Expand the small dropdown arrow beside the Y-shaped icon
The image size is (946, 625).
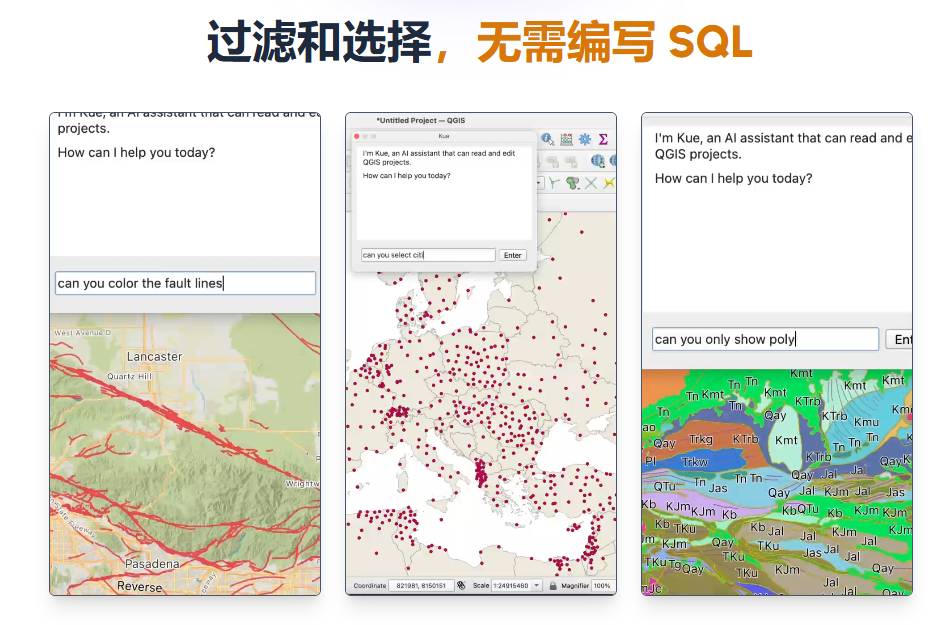pos(541,183)
